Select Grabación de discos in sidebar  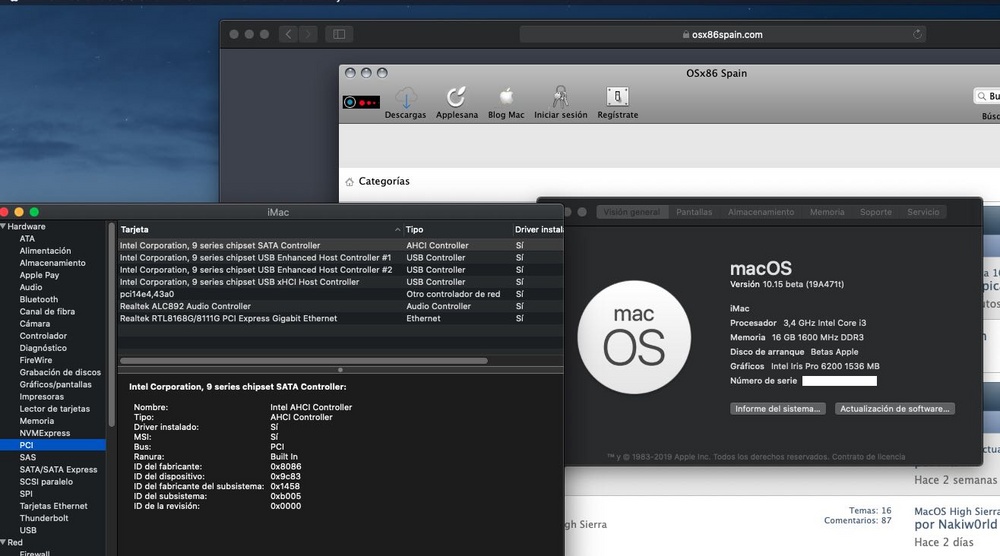click(x=60, y=372)
